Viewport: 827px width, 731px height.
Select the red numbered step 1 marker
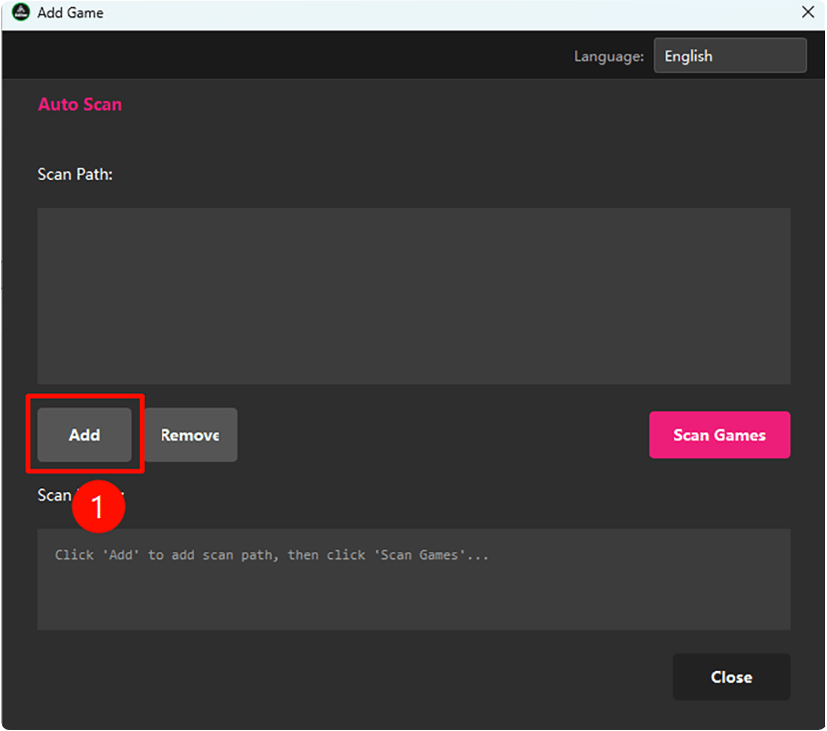point(98,506)
